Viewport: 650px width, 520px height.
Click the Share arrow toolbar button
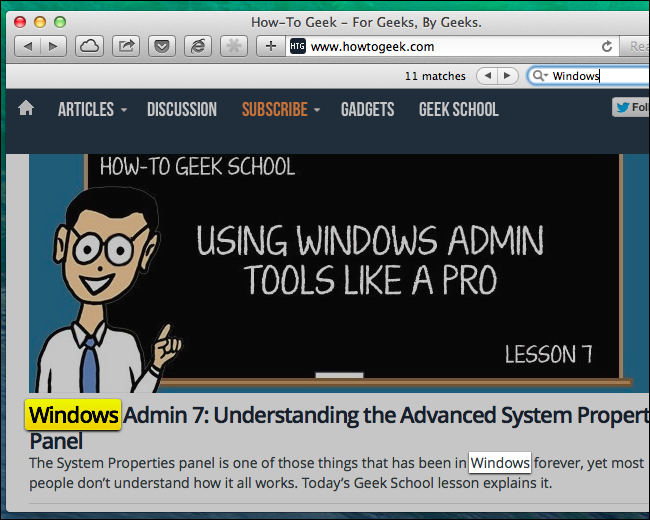pyautogui.click(x=126, y=46)
